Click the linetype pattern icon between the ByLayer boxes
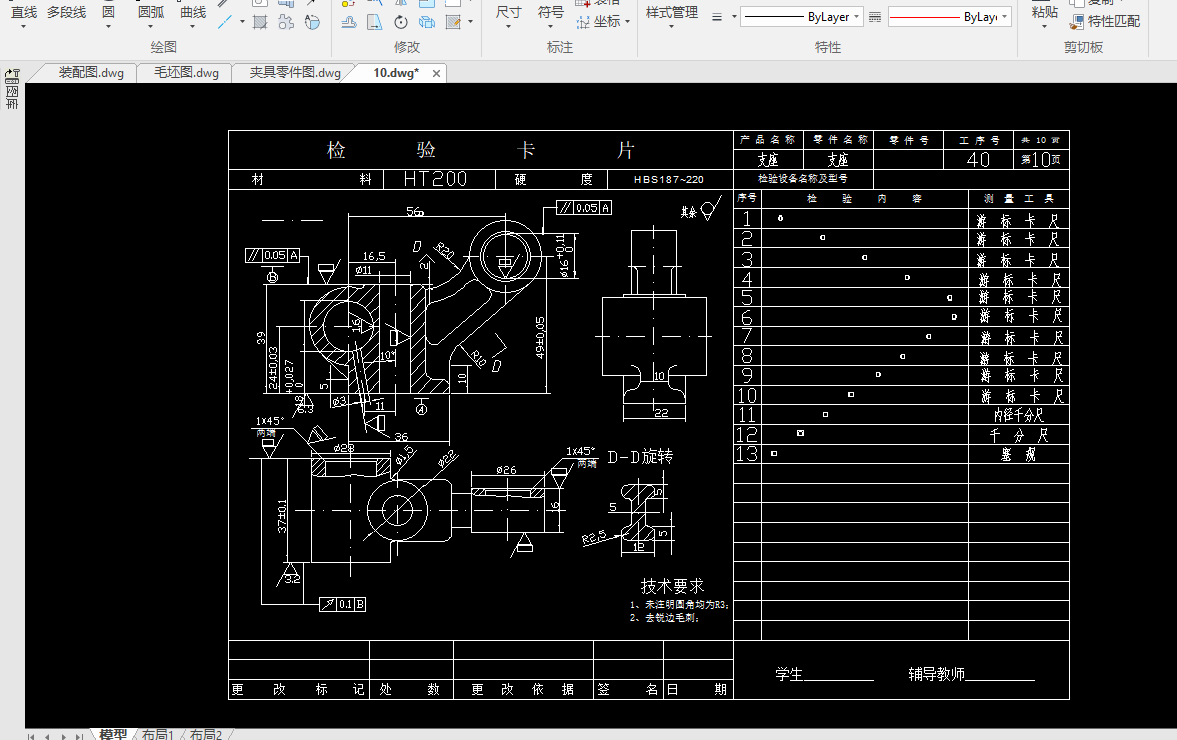1177x740 pixels. 875,17
